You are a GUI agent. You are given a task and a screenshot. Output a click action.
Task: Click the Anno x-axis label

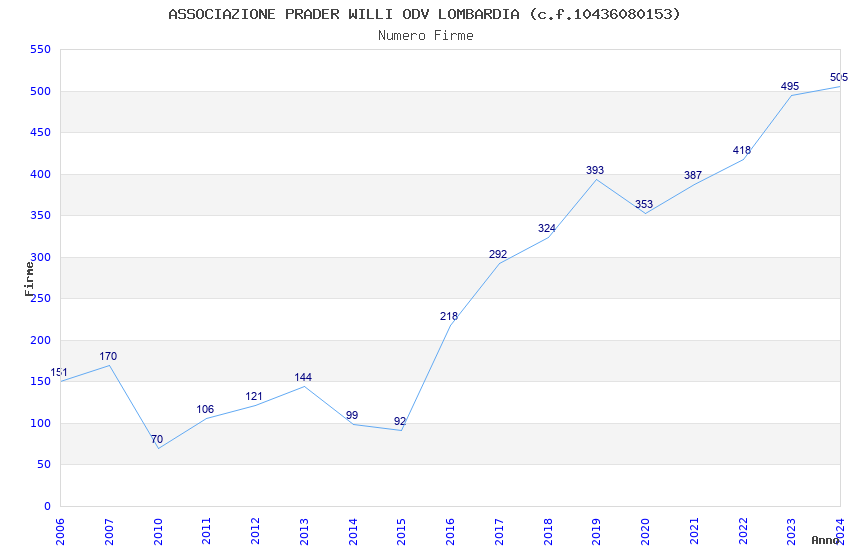pos(825,540)
